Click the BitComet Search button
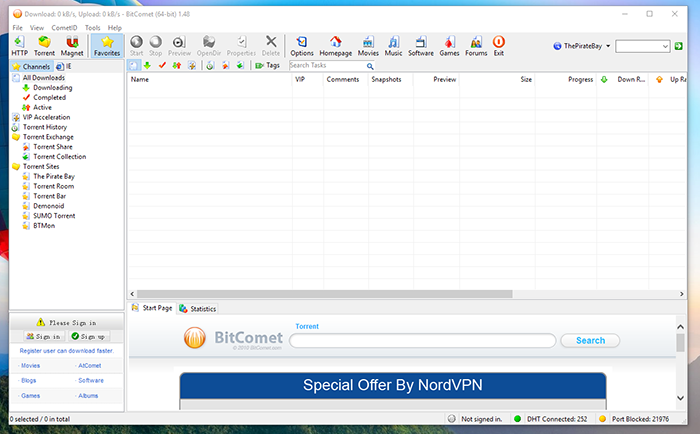Screen dimensions: 700x434 pyautogui.click(x=590, y=341)
